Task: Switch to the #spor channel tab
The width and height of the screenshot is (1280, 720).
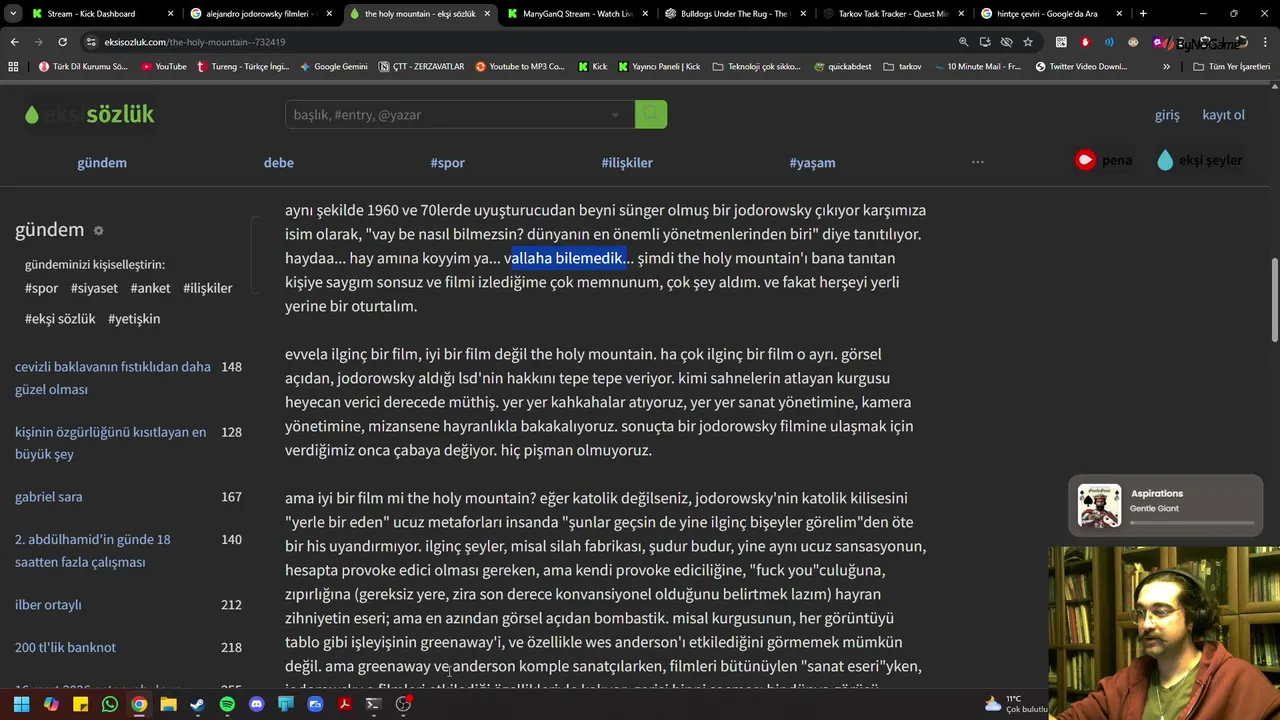Action: (448, 162)
